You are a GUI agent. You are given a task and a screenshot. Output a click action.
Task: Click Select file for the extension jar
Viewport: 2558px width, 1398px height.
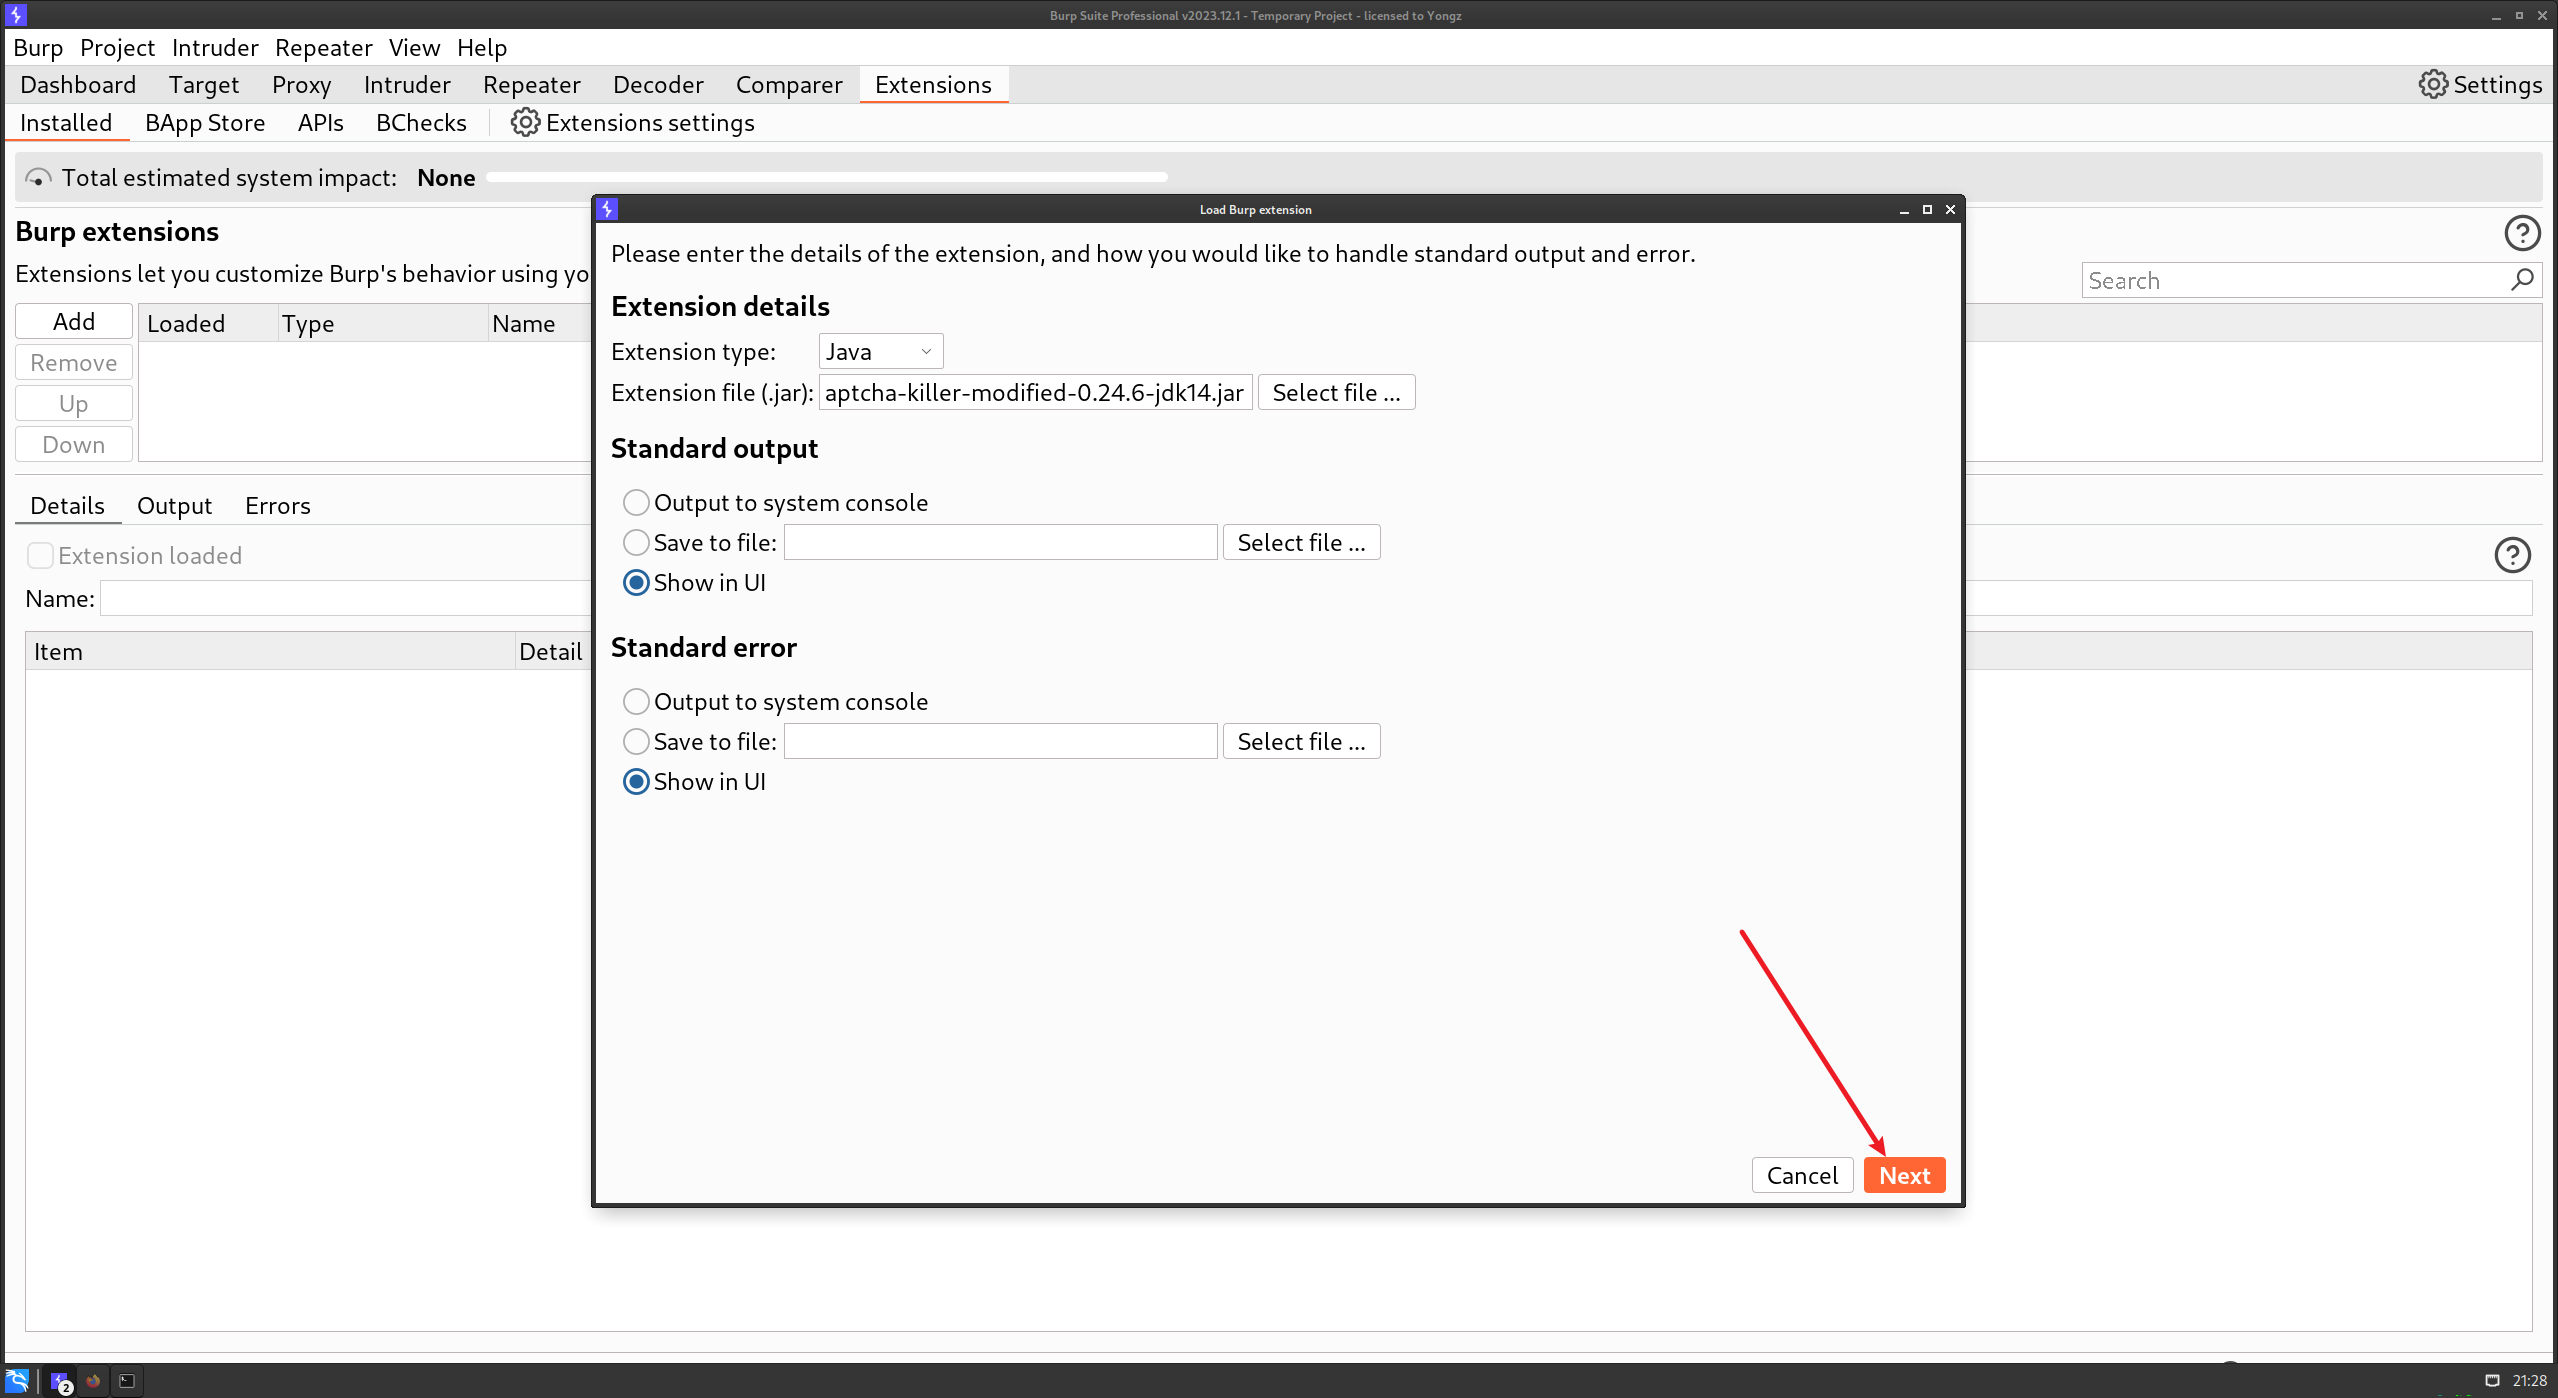[x=1336, y=392]
